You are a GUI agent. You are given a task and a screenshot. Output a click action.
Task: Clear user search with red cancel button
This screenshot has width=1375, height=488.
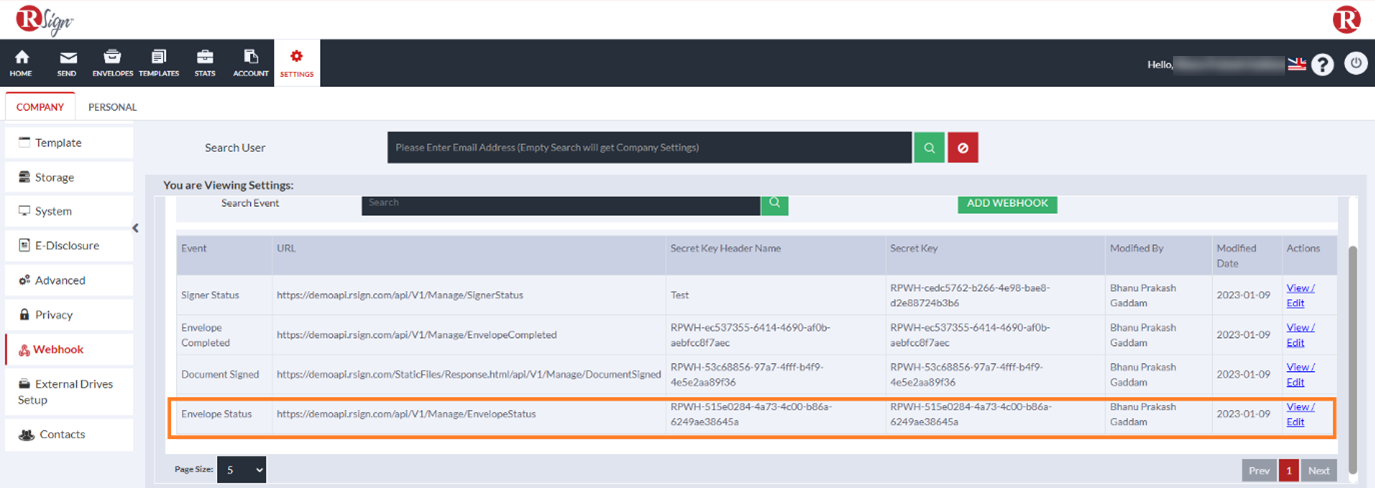[x=963, y=147]
